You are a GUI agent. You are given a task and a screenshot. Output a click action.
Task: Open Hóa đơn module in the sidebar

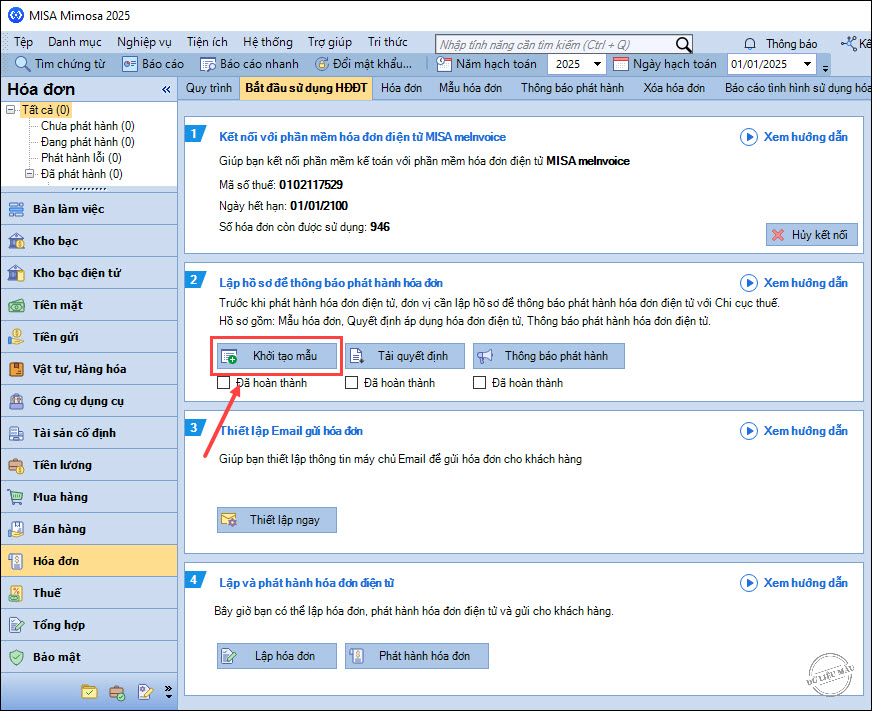[x=89, y=561]
